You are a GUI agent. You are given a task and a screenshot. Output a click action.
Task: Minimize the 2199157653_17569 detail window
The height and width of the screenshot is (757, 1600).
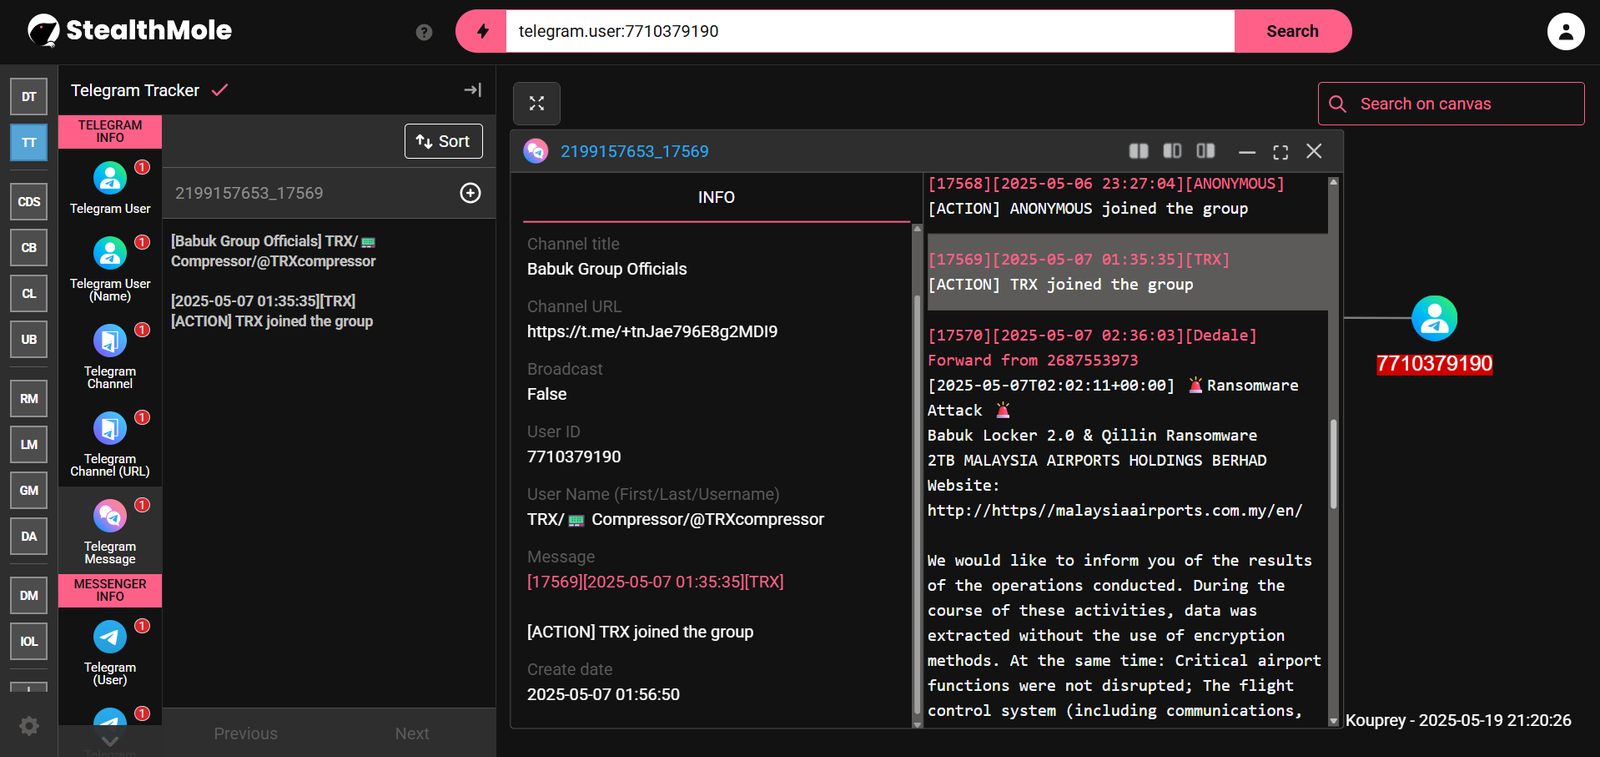click(1247, 152)
